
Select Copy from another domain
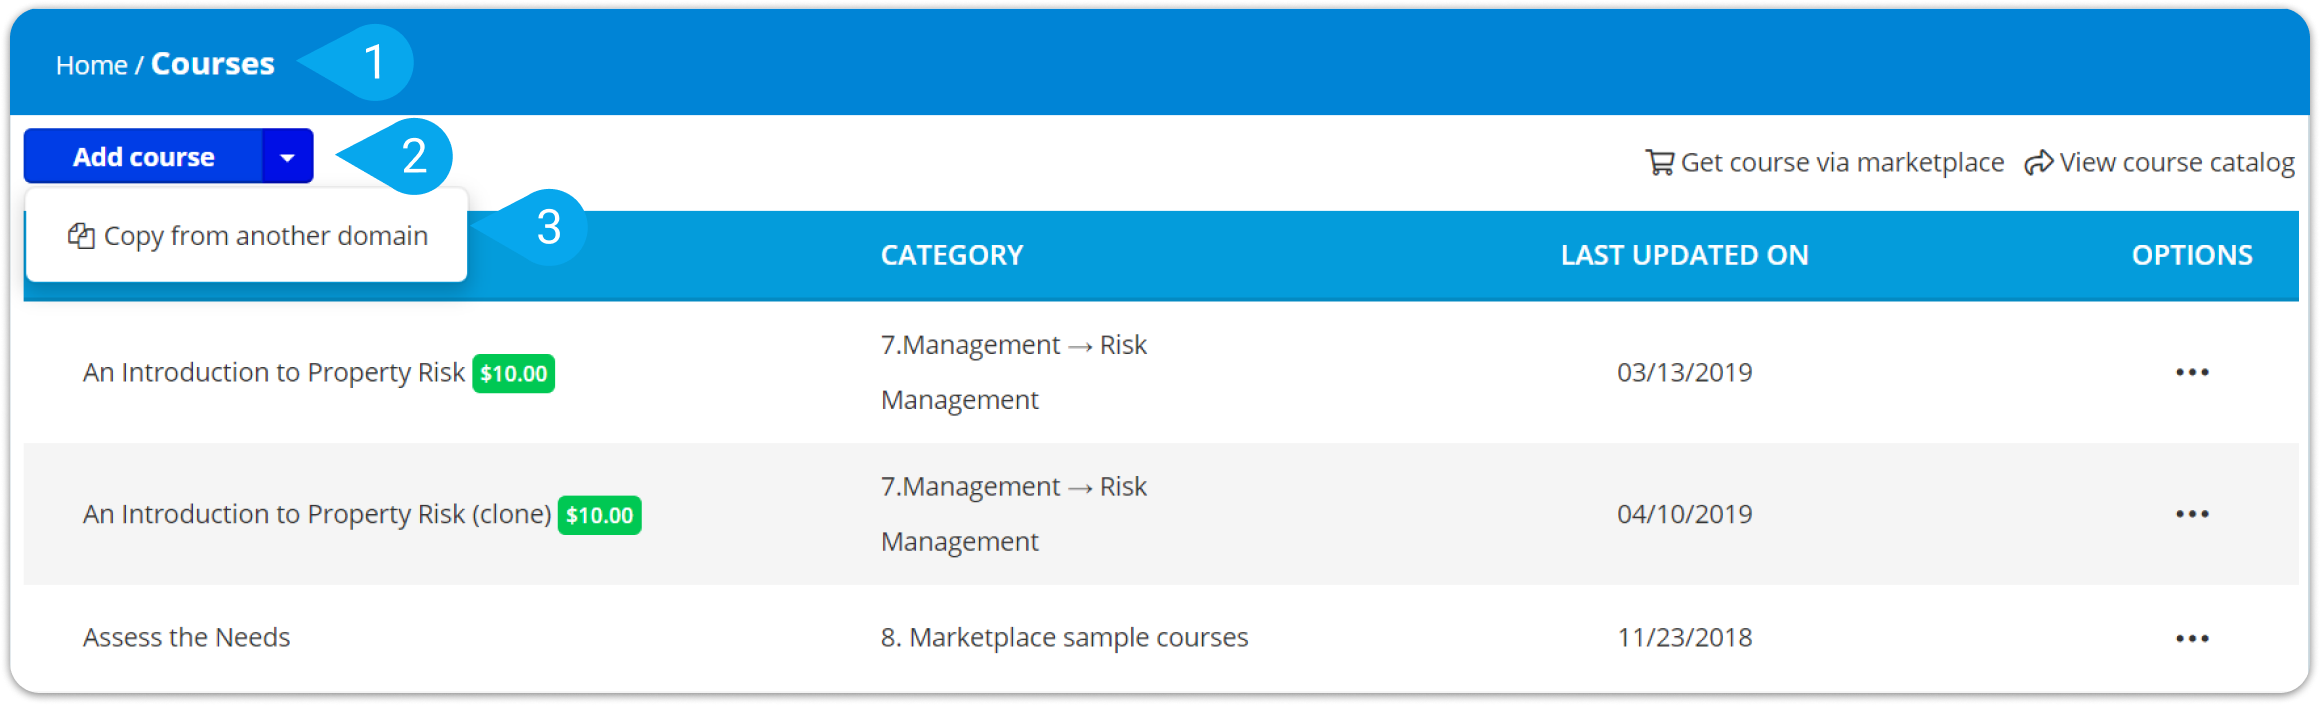point(247,236)
